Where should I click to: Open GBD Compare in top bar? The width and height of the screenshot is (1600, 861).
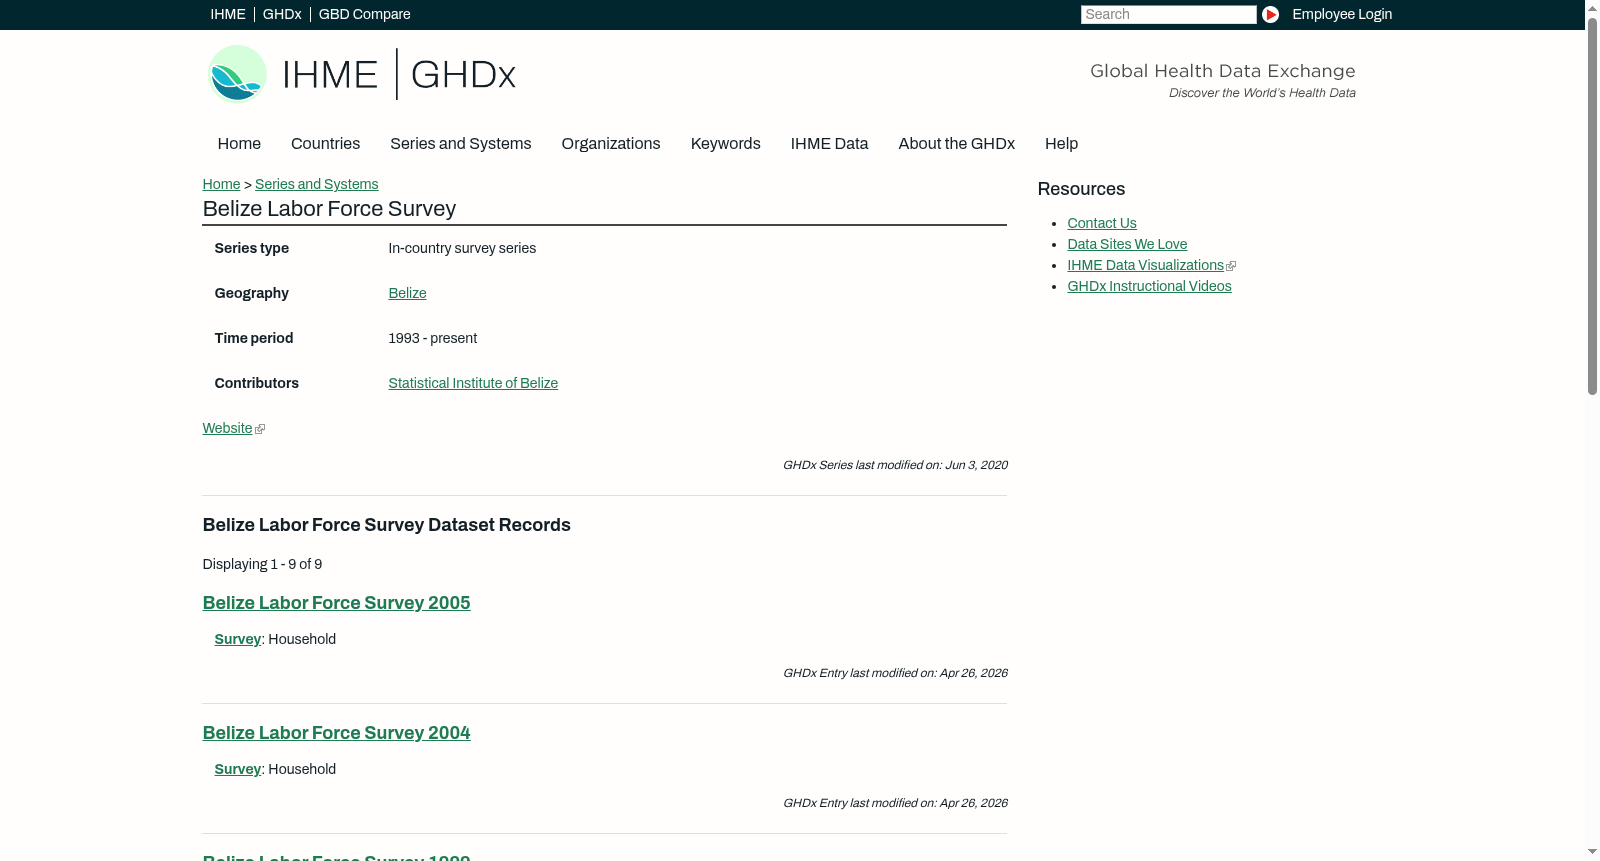(x=365, y=14)
